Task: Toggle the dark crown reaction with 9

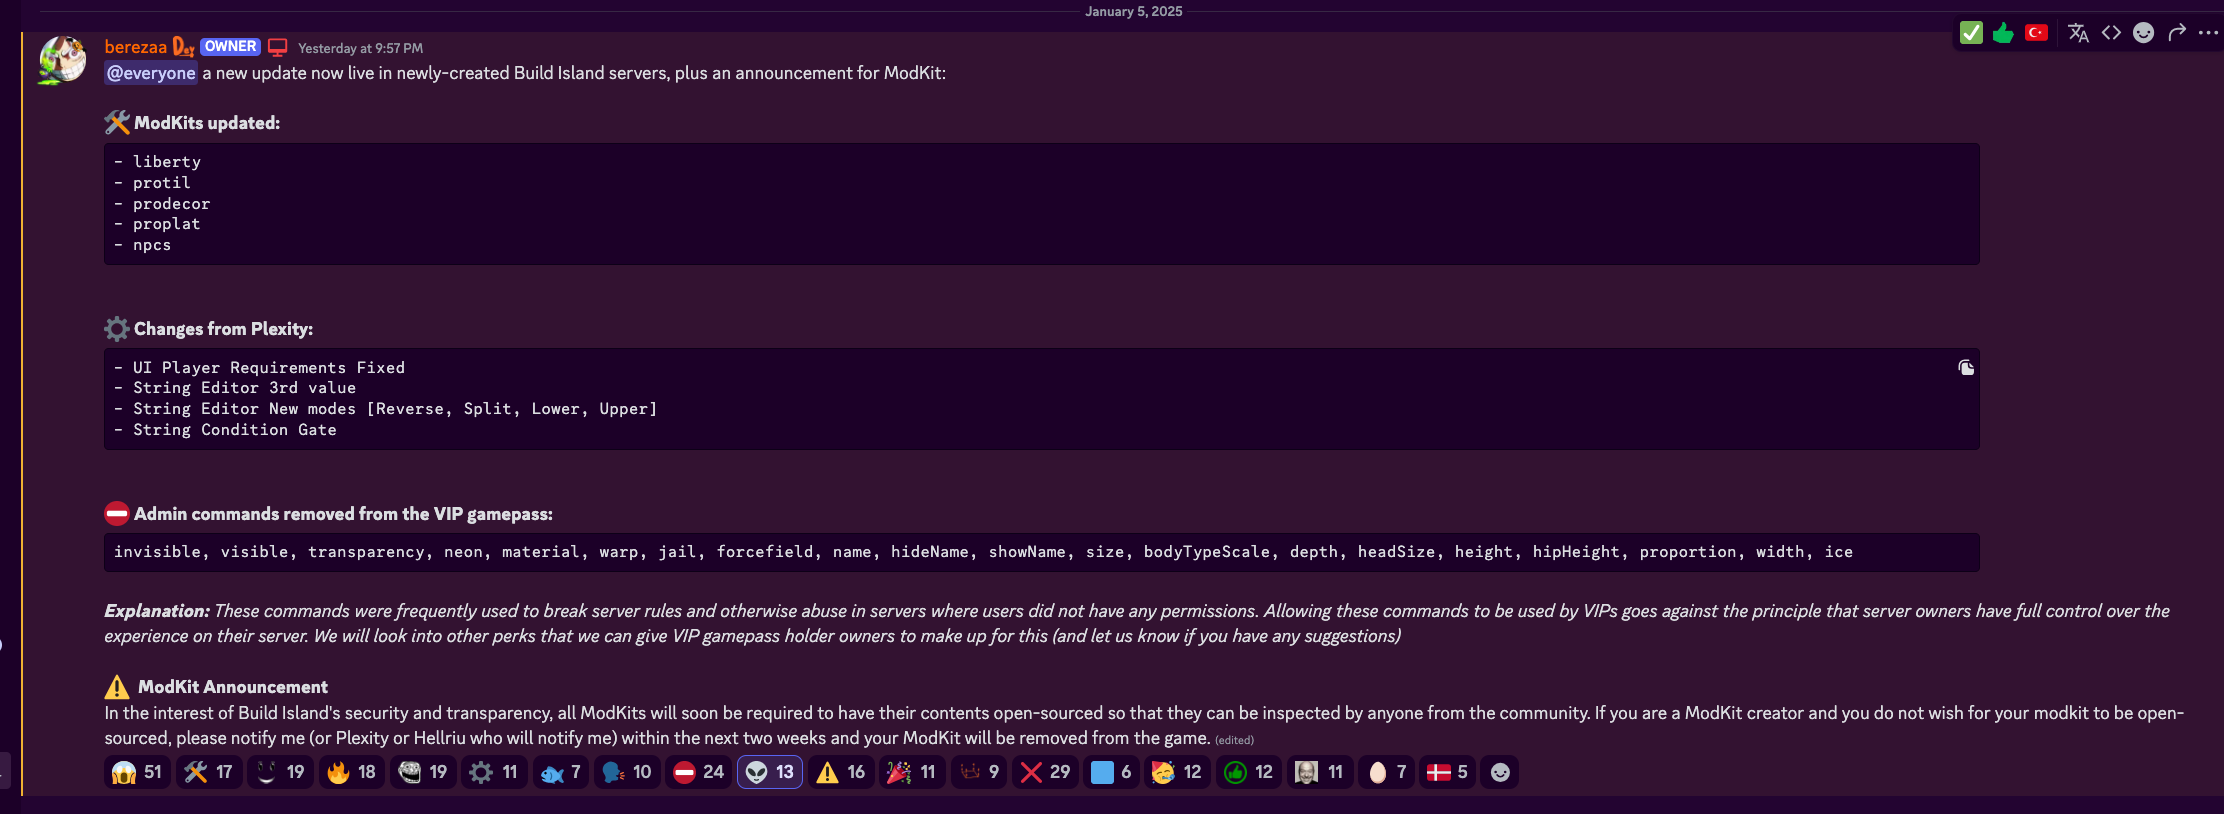Action: (979, 772)
